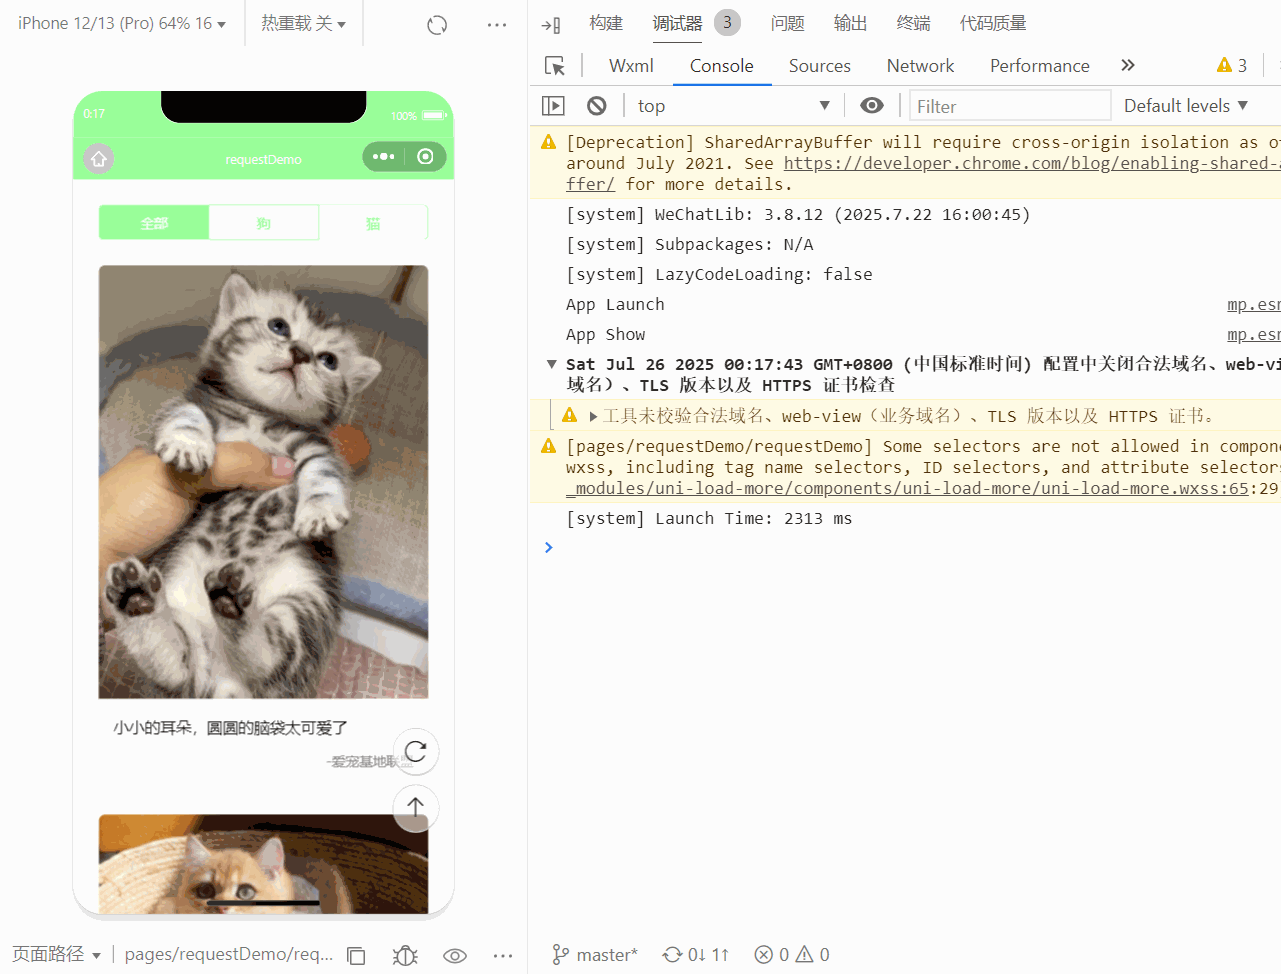Click the warnings count badge 3
Screen dimensions: 1281x974
click(1232, 65)
